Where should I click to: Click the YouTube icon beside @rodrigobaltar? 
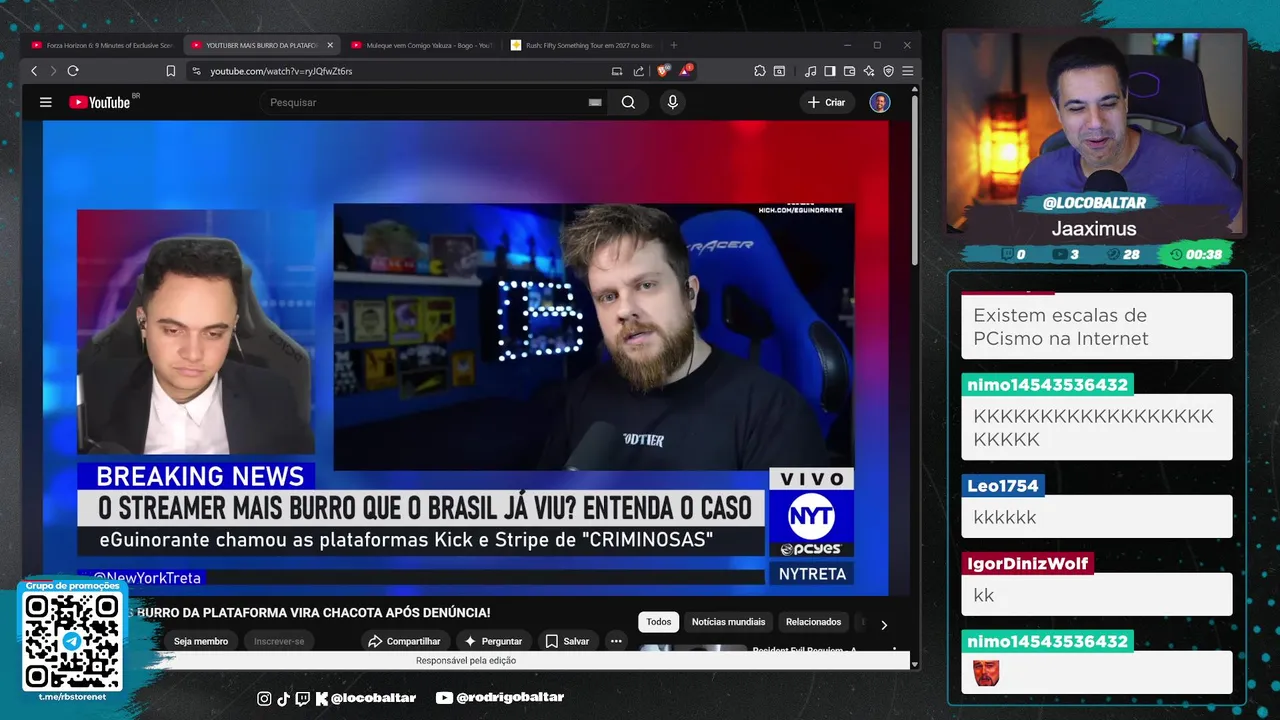click(444, 698)
